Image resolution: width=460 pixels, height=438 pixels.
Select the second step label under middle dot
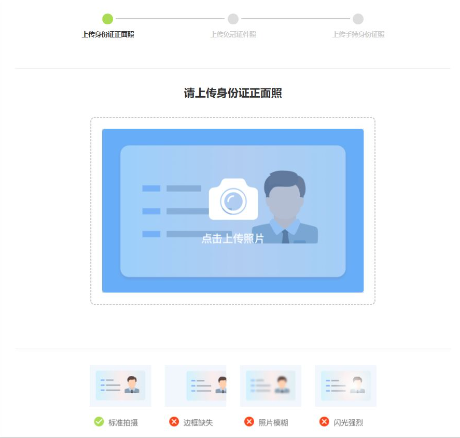coord(233,34)
